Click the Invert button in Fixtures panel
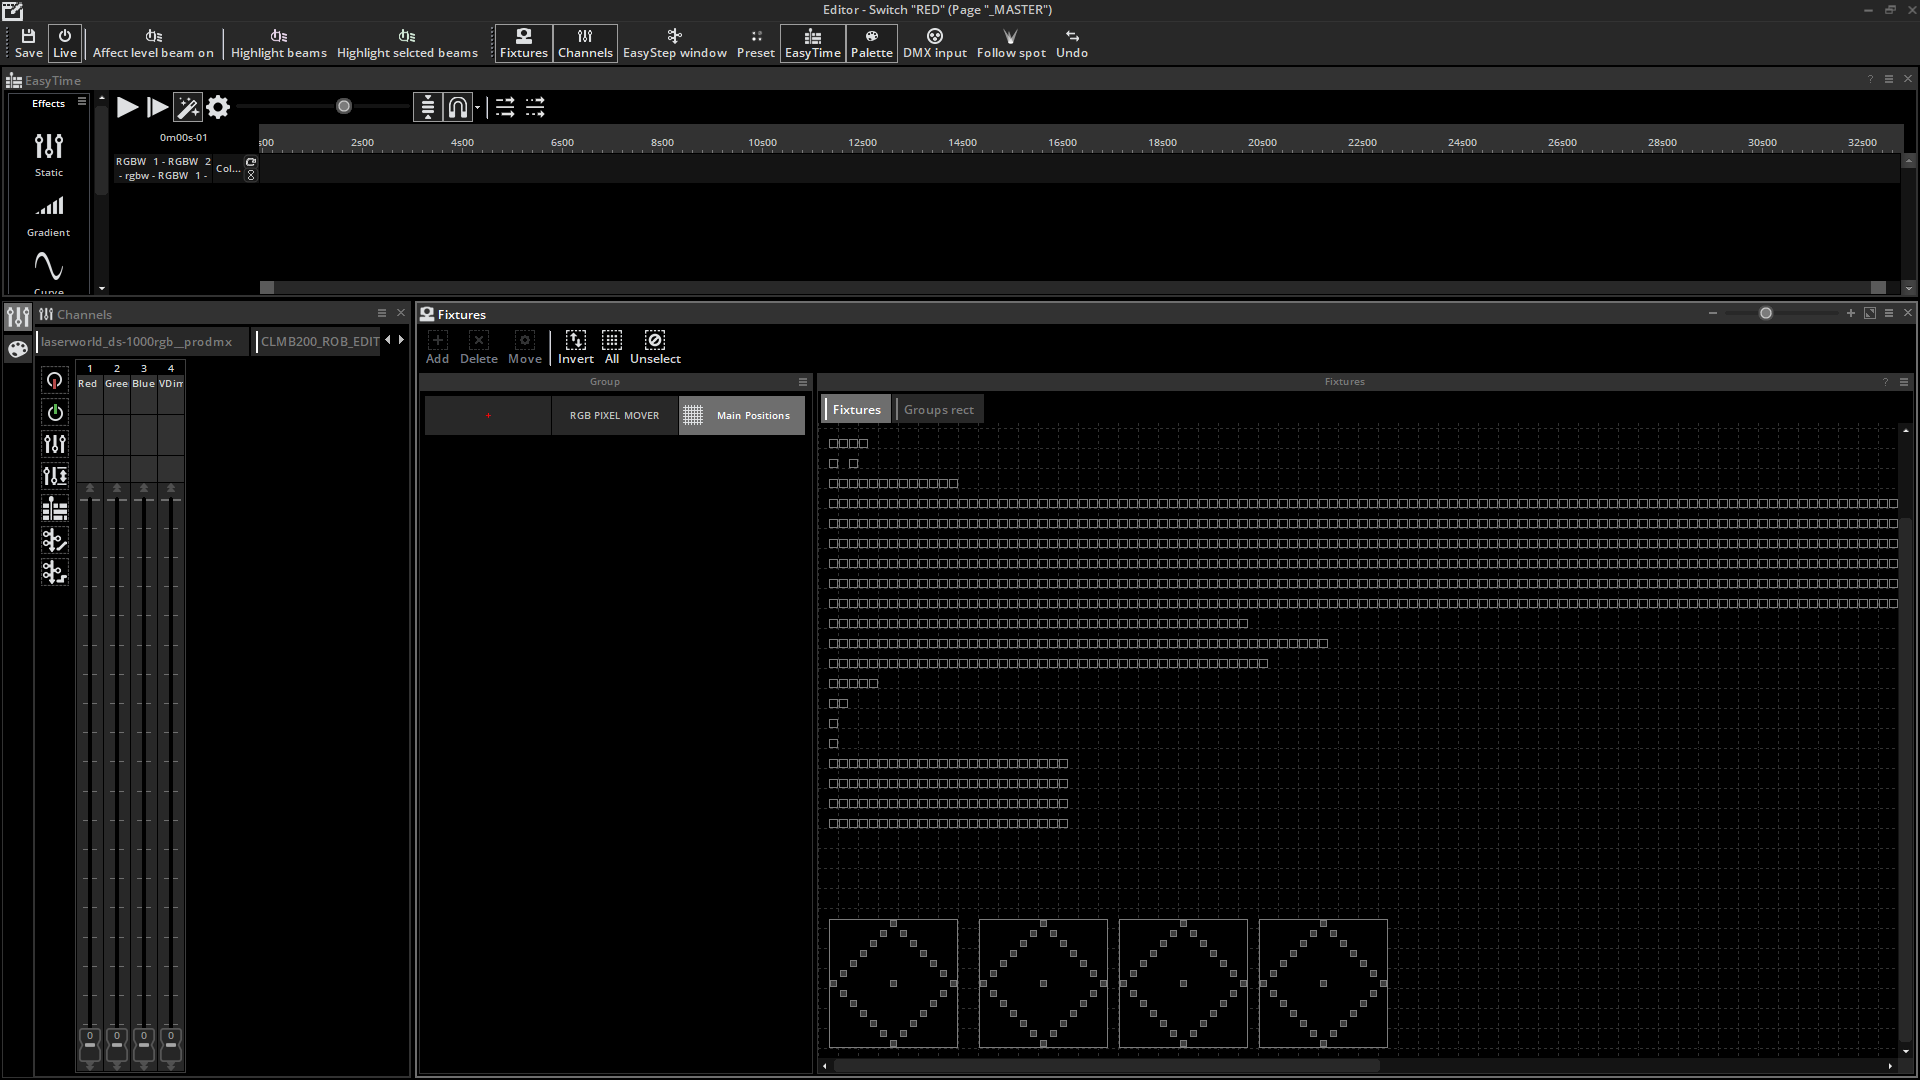The image size is (1920, 1080). point(575,347)
